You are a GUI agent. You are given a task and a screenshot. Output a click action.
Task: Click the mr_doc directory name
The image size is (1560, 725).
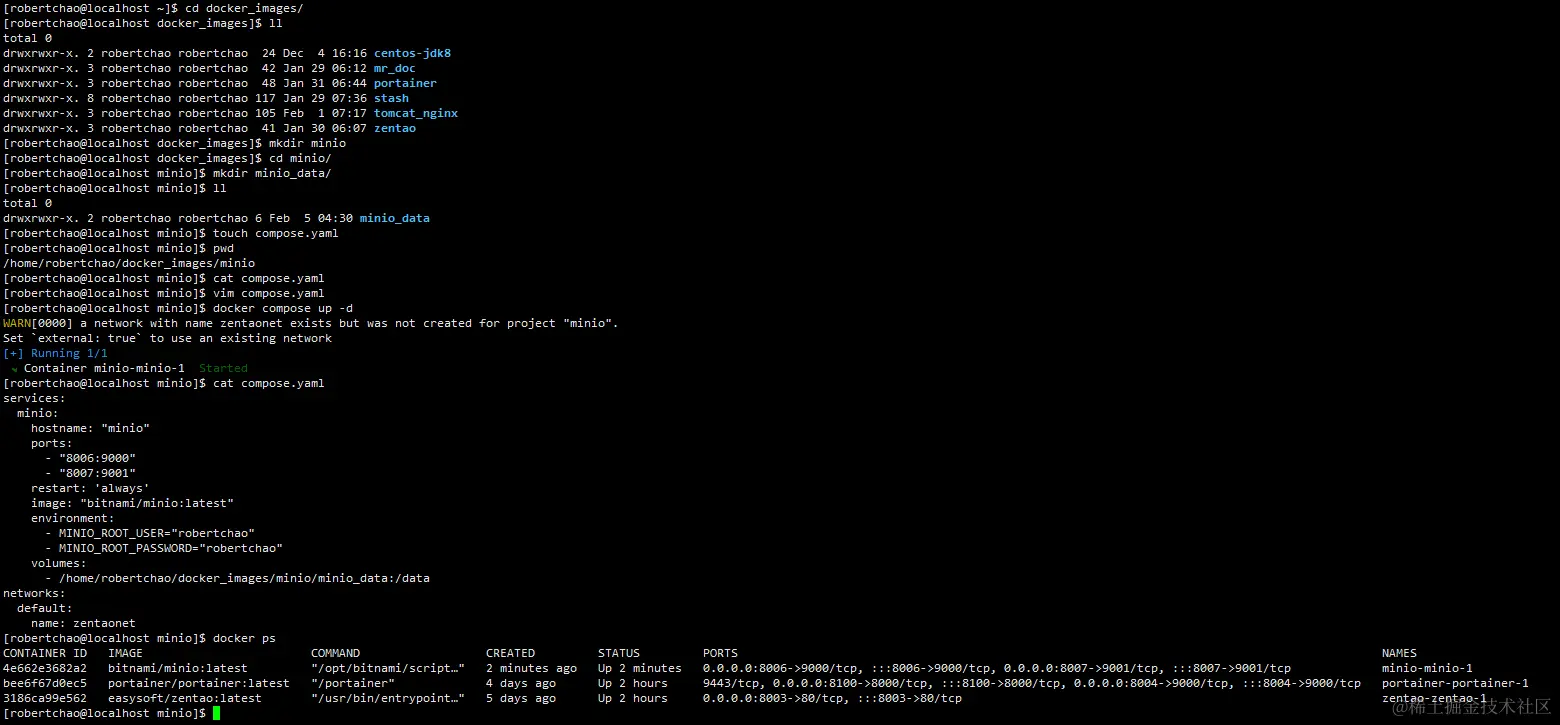coord(394,68)
